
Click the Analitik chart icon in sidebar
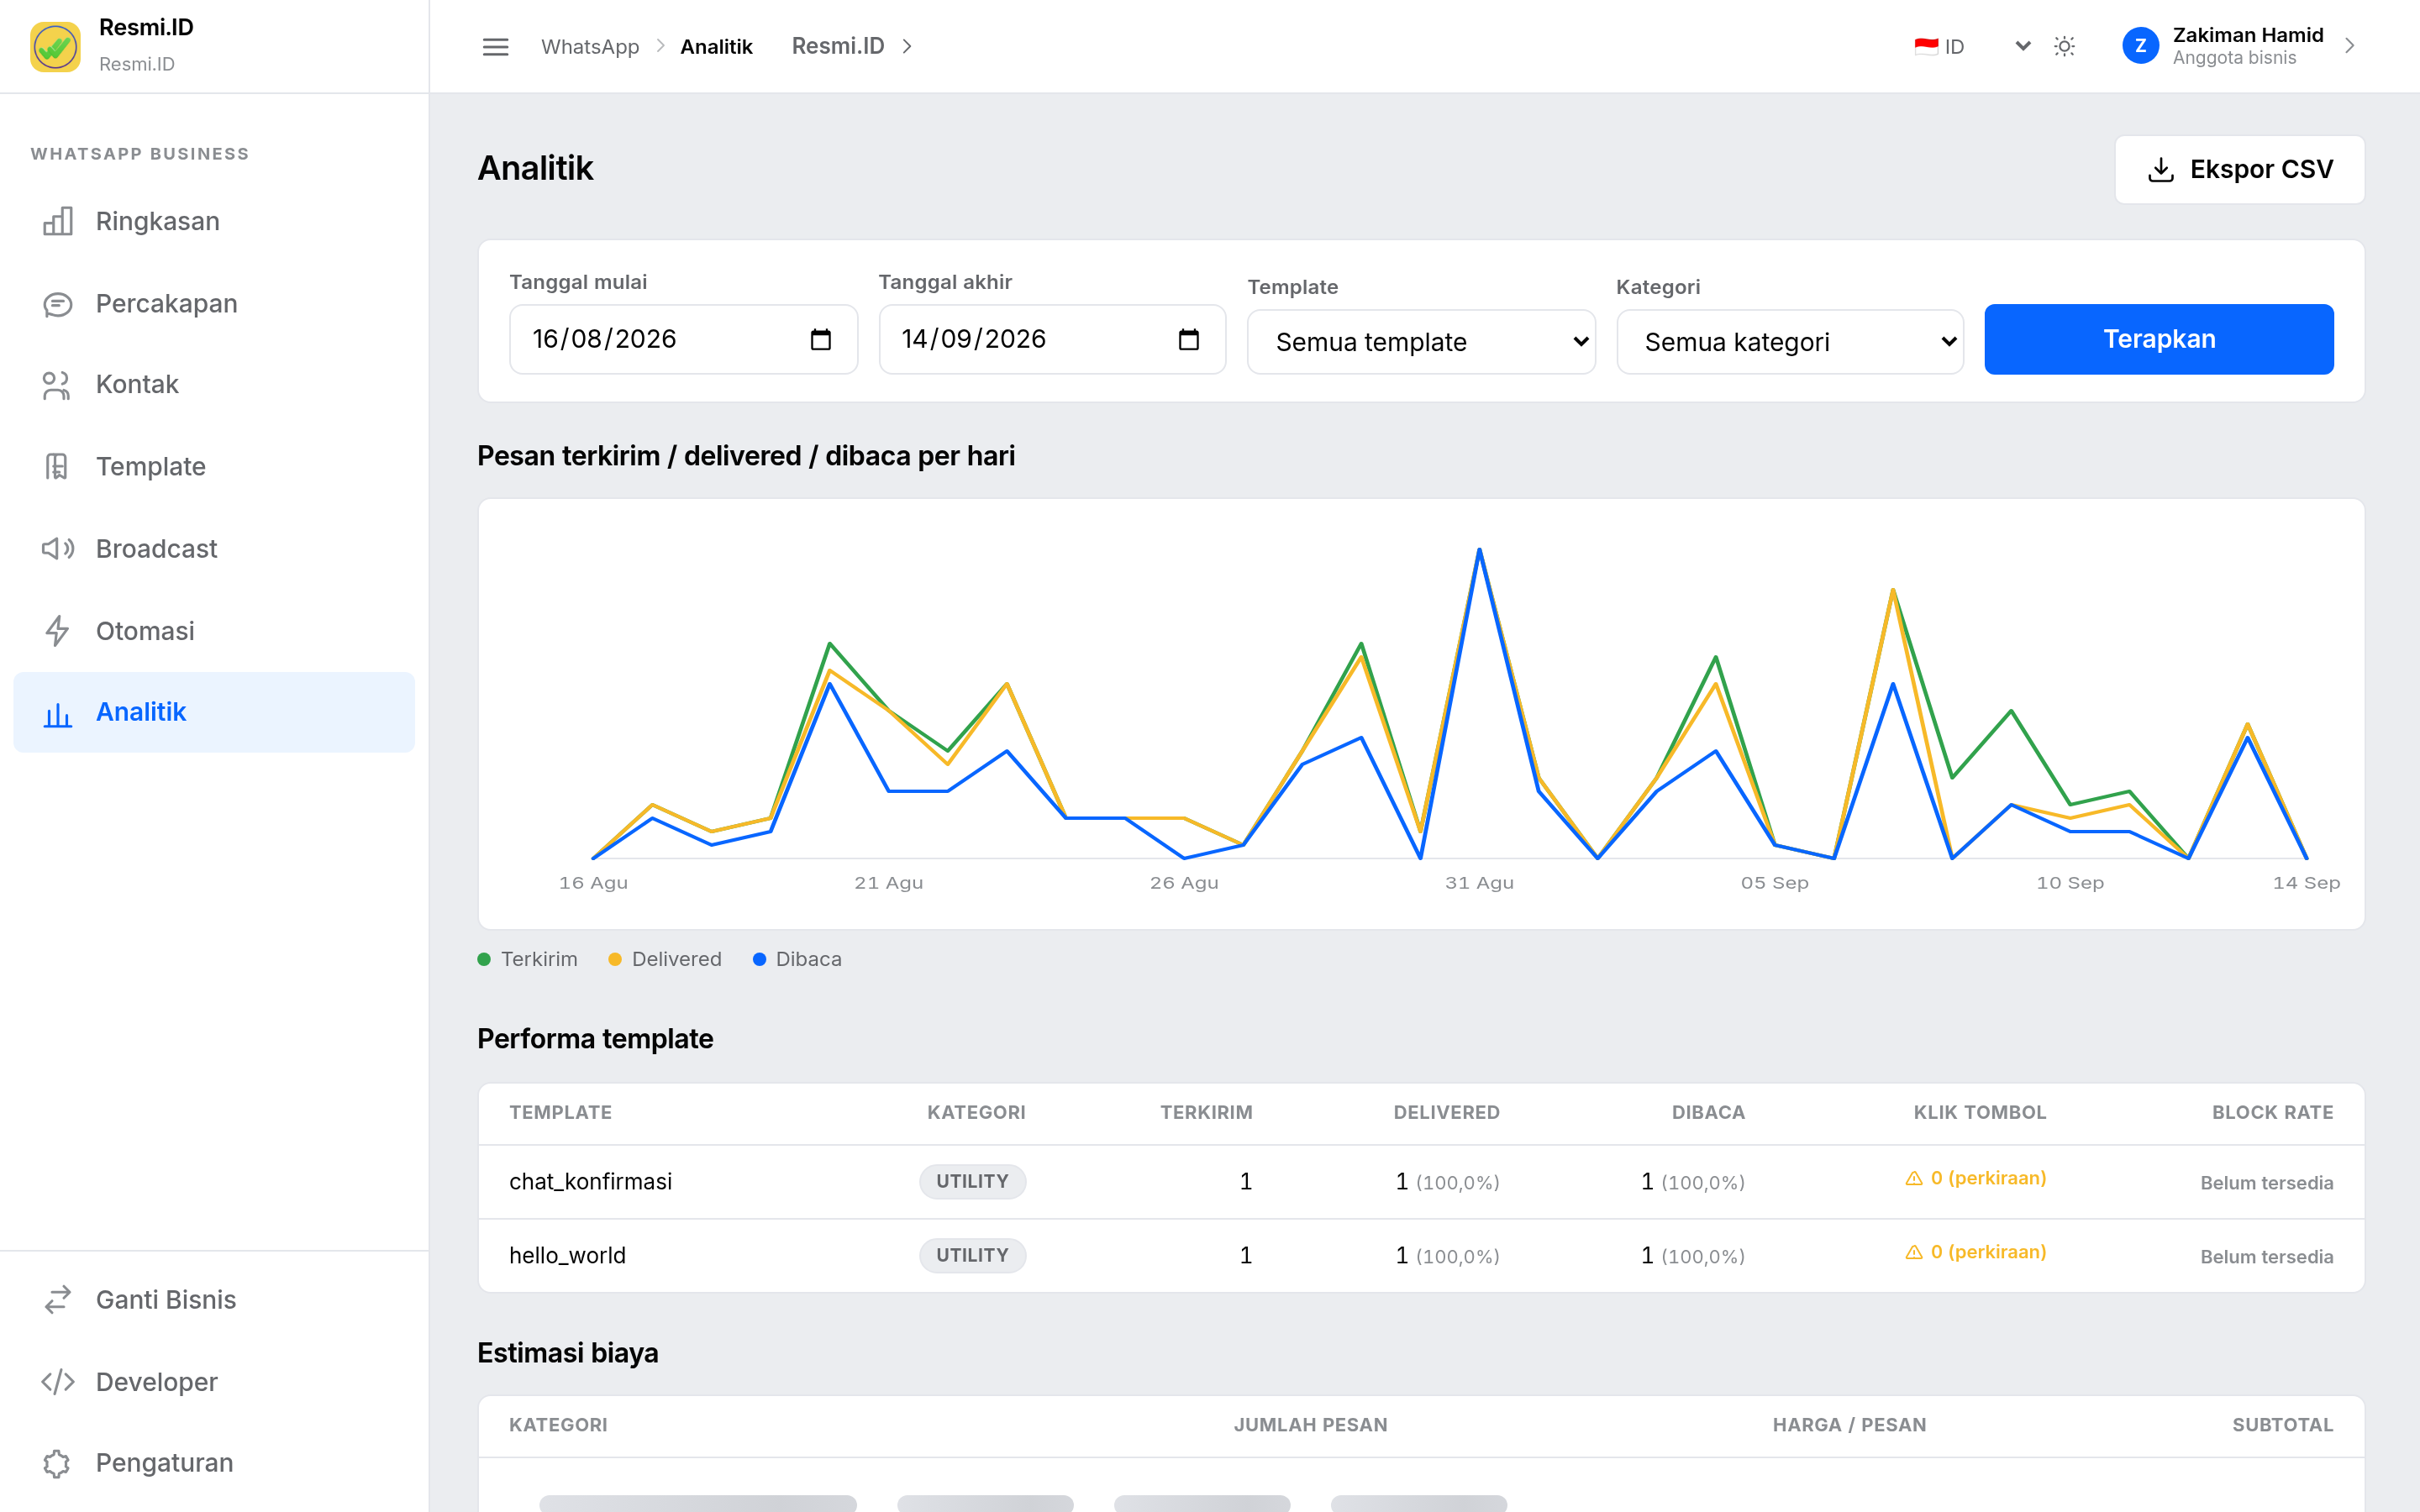click(58, 713)
